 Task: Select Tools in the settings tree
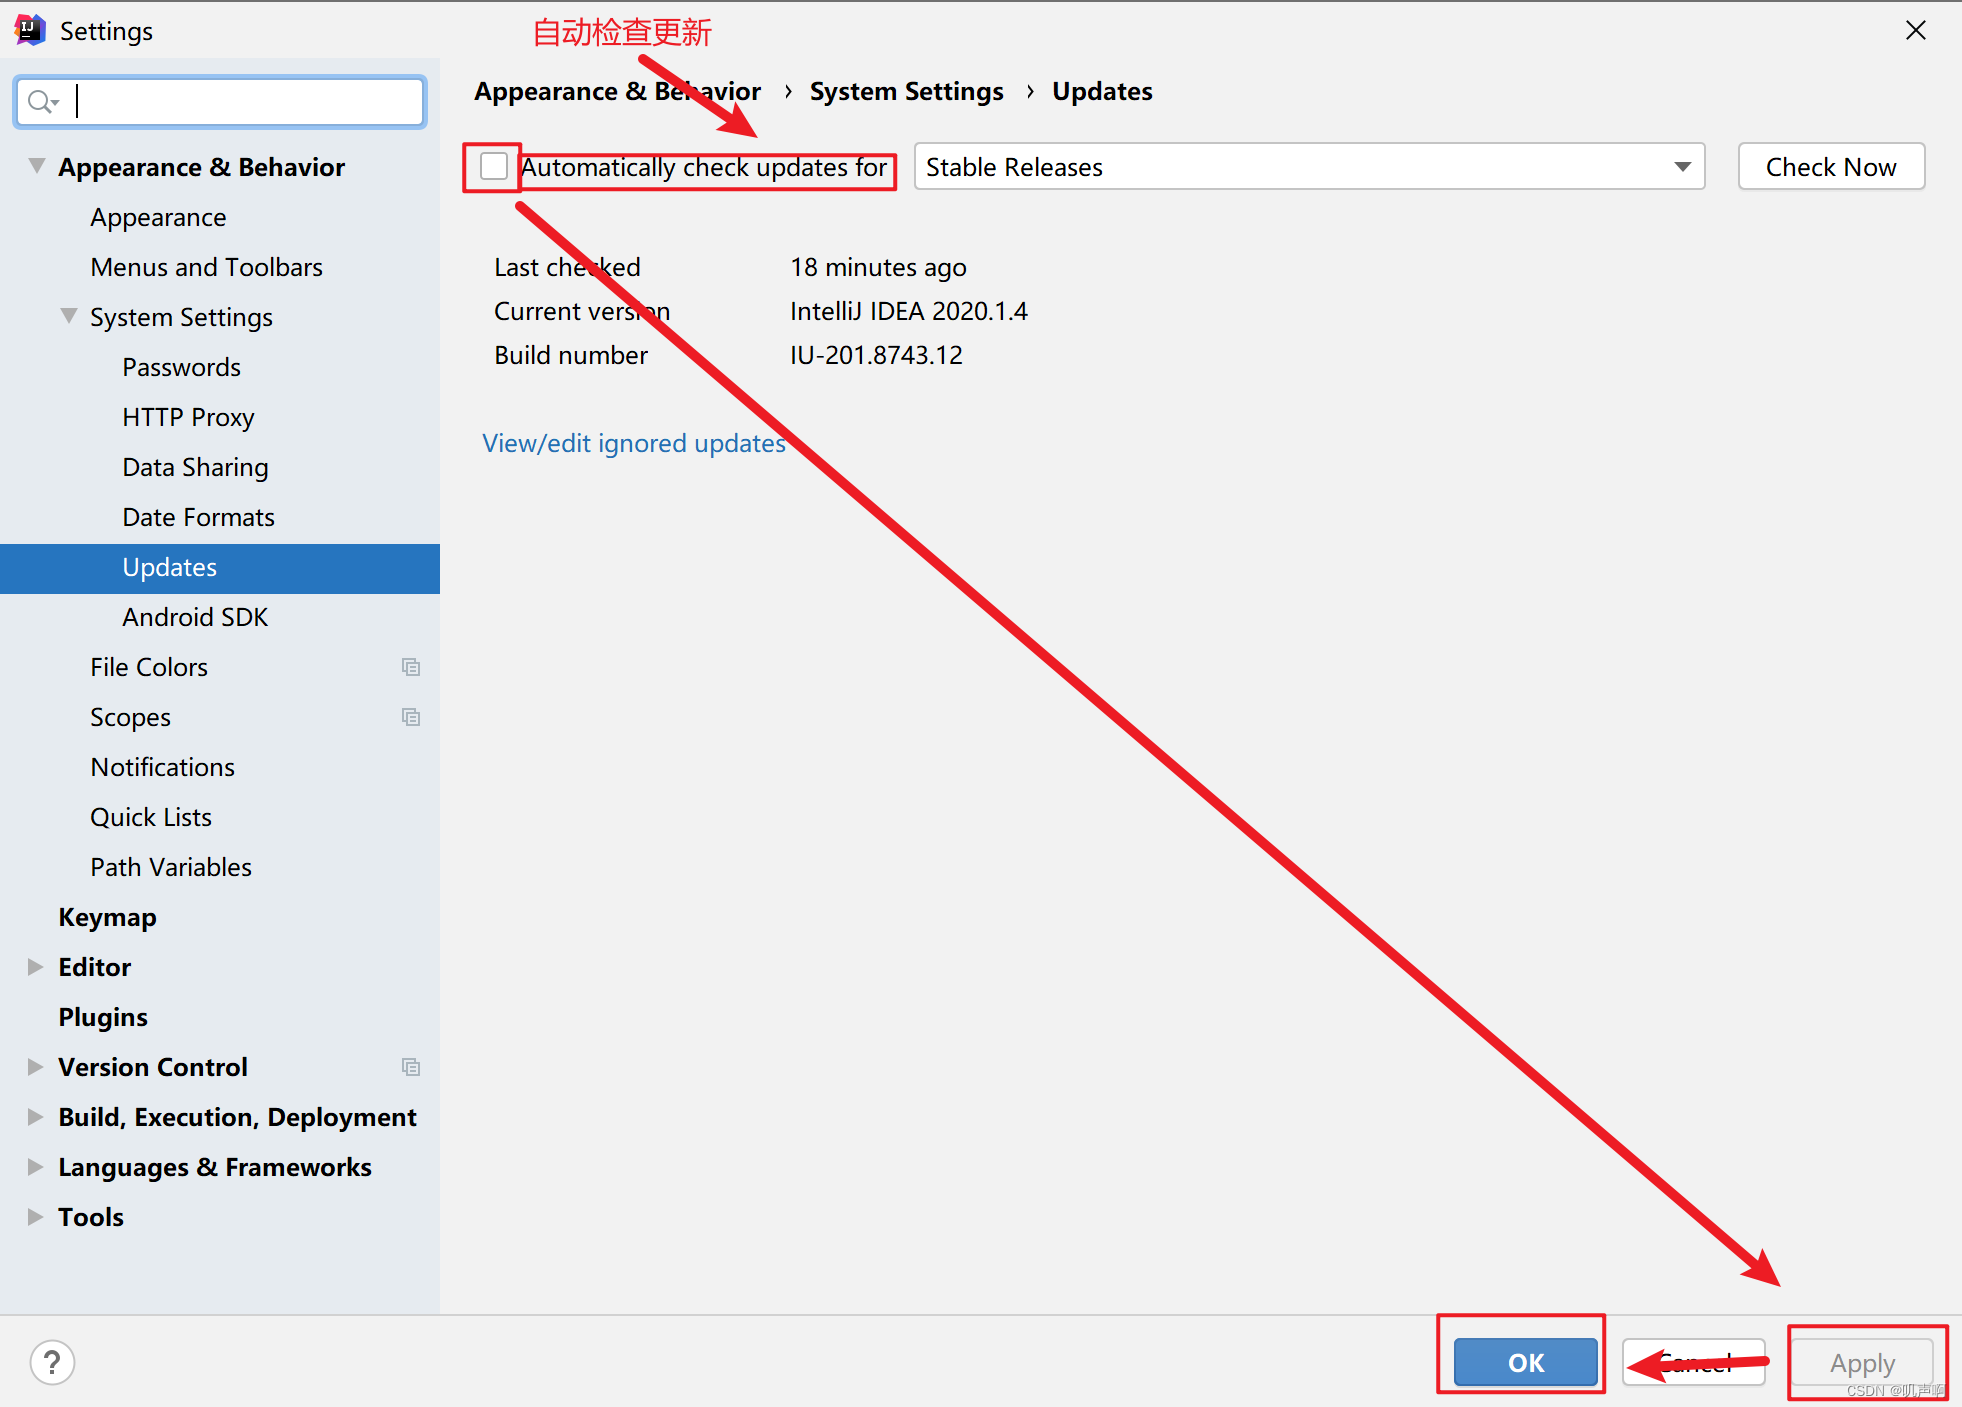[x=91, y=1217]
